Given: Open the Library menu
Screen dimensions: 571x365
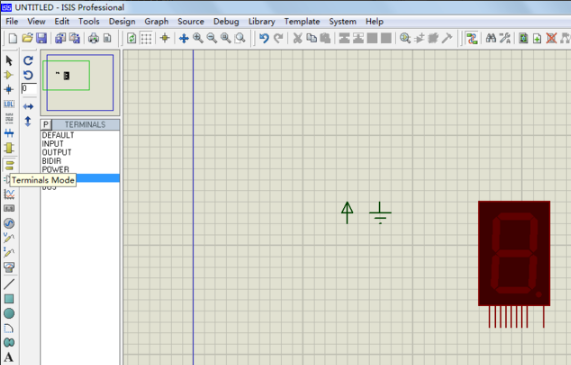Looking at the screenshot, I should click(x=261, y=21).
